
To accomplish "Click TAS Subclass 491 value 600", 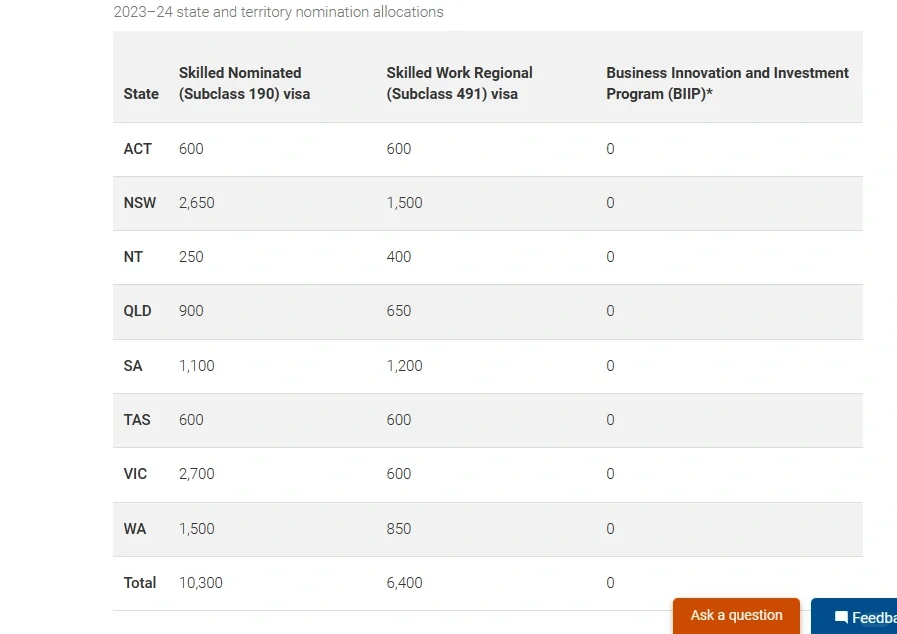I will 398,419.
